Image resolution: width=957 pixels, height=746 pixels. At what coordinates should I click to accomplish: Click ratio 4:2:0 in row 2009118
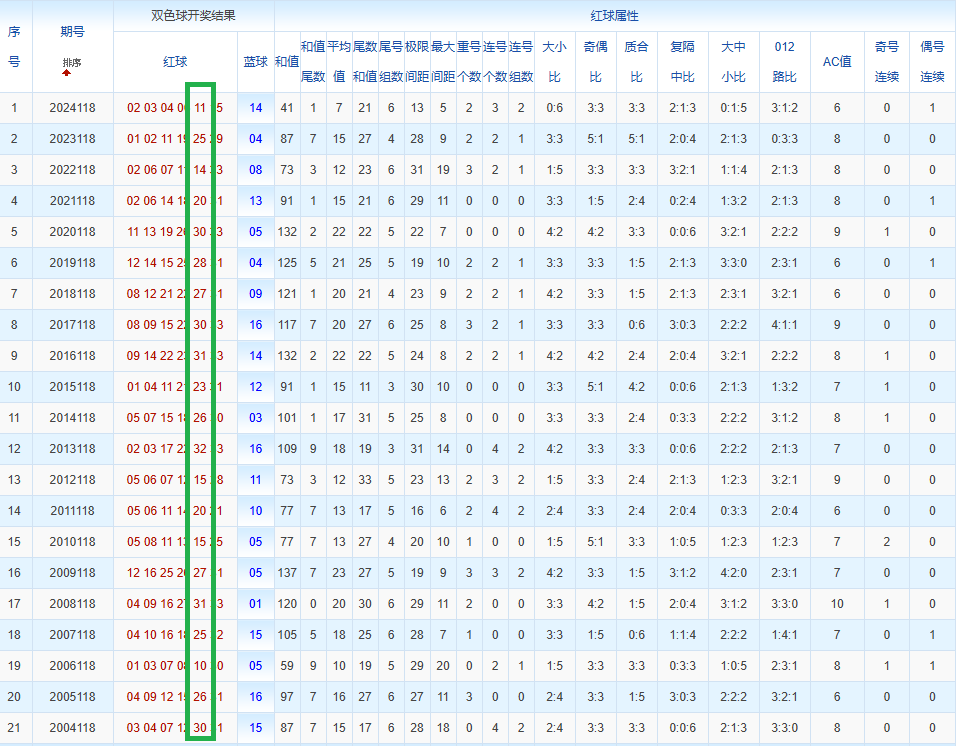[733, 573]
